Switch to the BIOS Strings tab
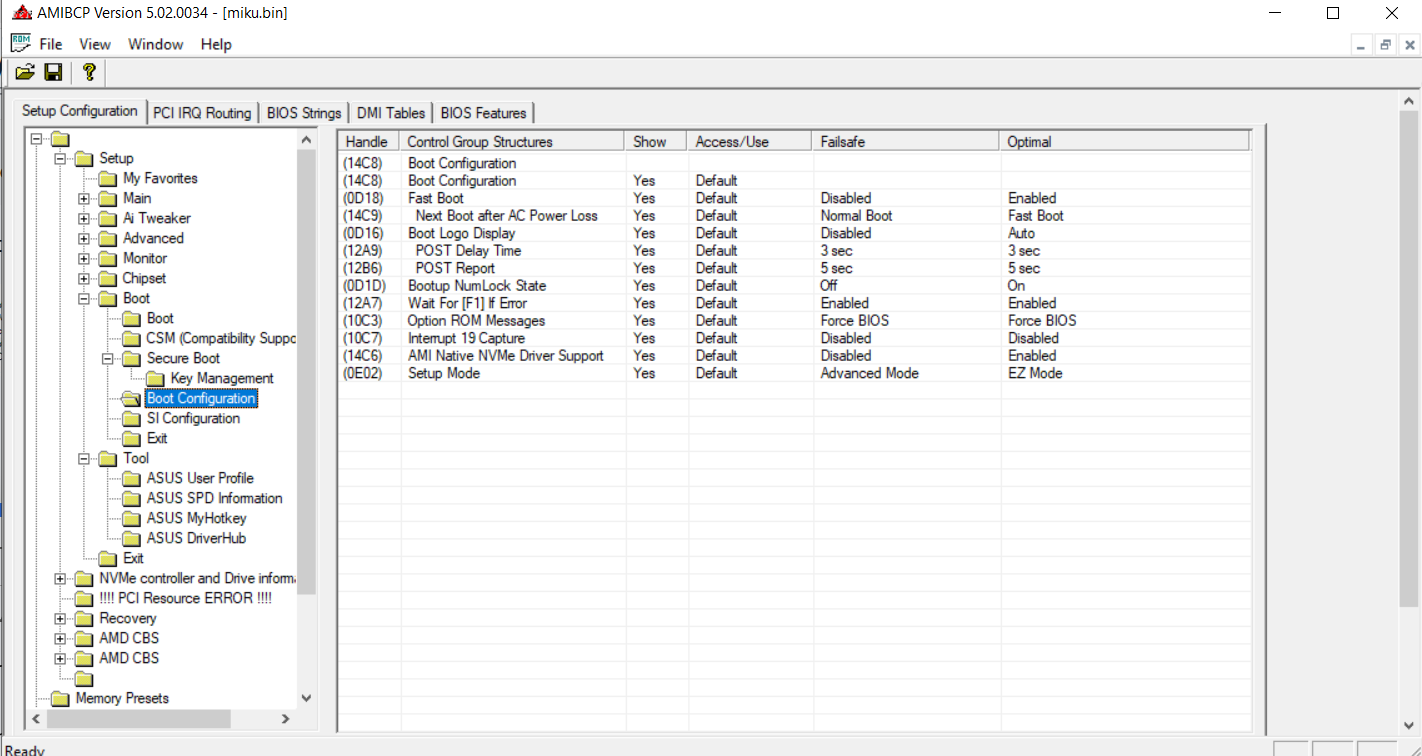The height and width of the screenshot is (756, 1422). click(x=304, y=113)
